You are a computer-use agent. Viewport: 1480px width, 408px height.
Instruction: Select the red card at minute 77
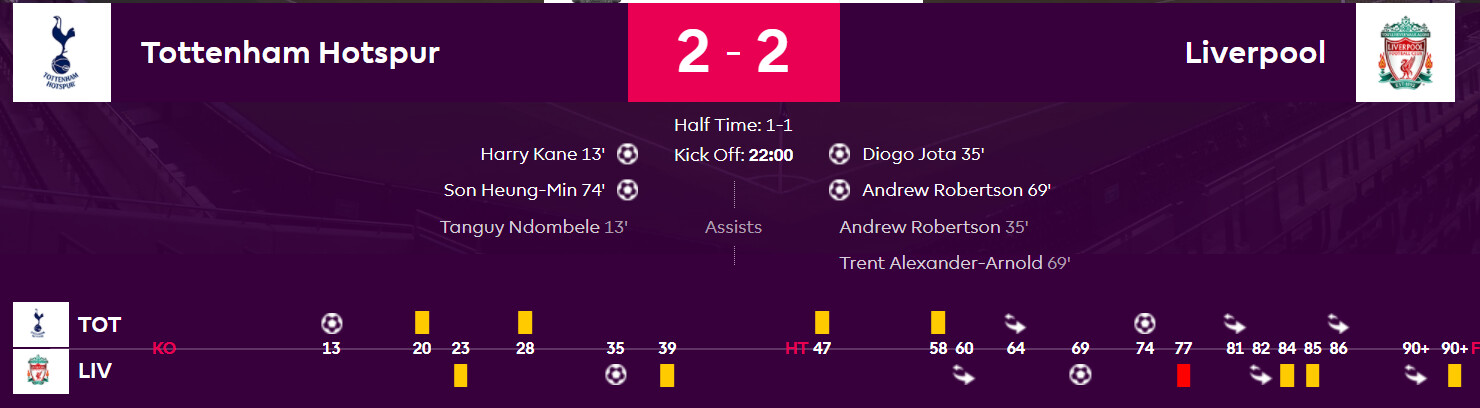(1184, 375)
